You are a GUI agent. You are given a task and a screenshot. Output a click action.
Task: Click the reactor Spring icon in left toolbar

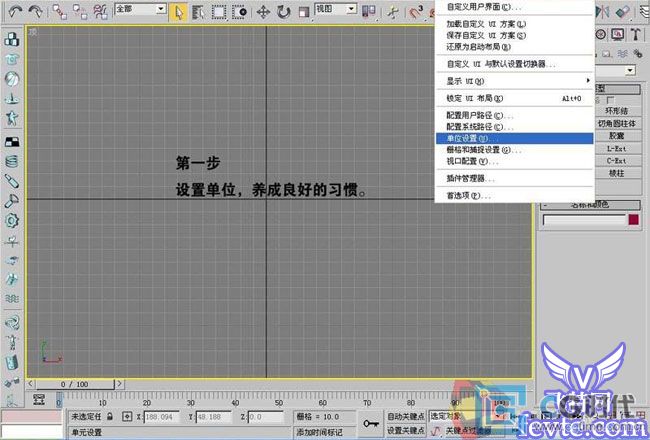12,161
